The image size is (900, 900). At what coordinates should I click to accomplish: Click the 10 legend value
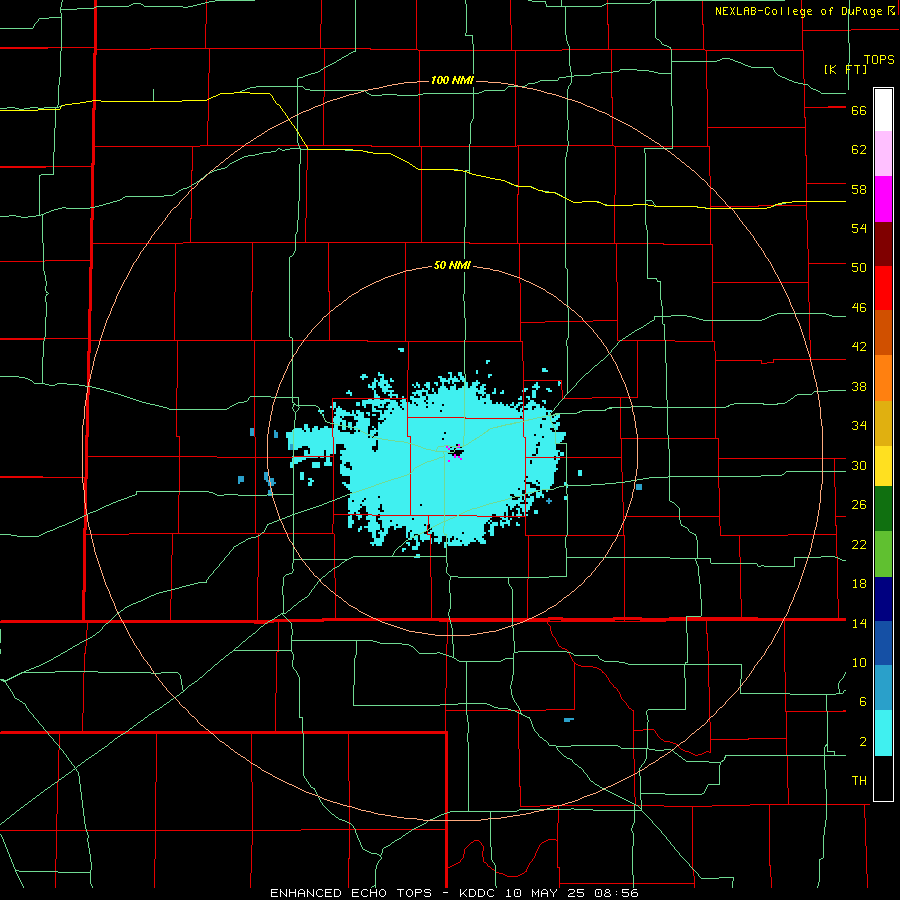click(x=859, y=662)
